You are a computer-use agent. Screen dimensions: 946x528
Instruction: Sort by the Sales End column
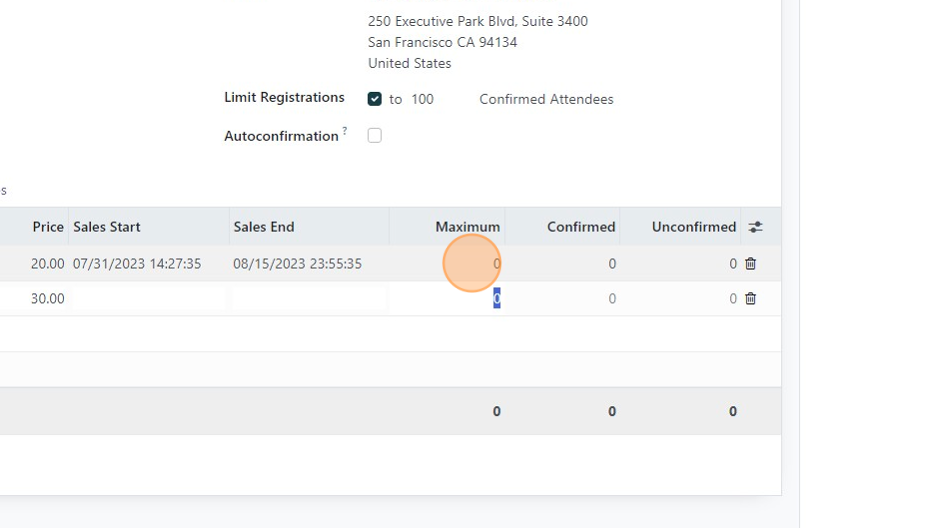264,227
